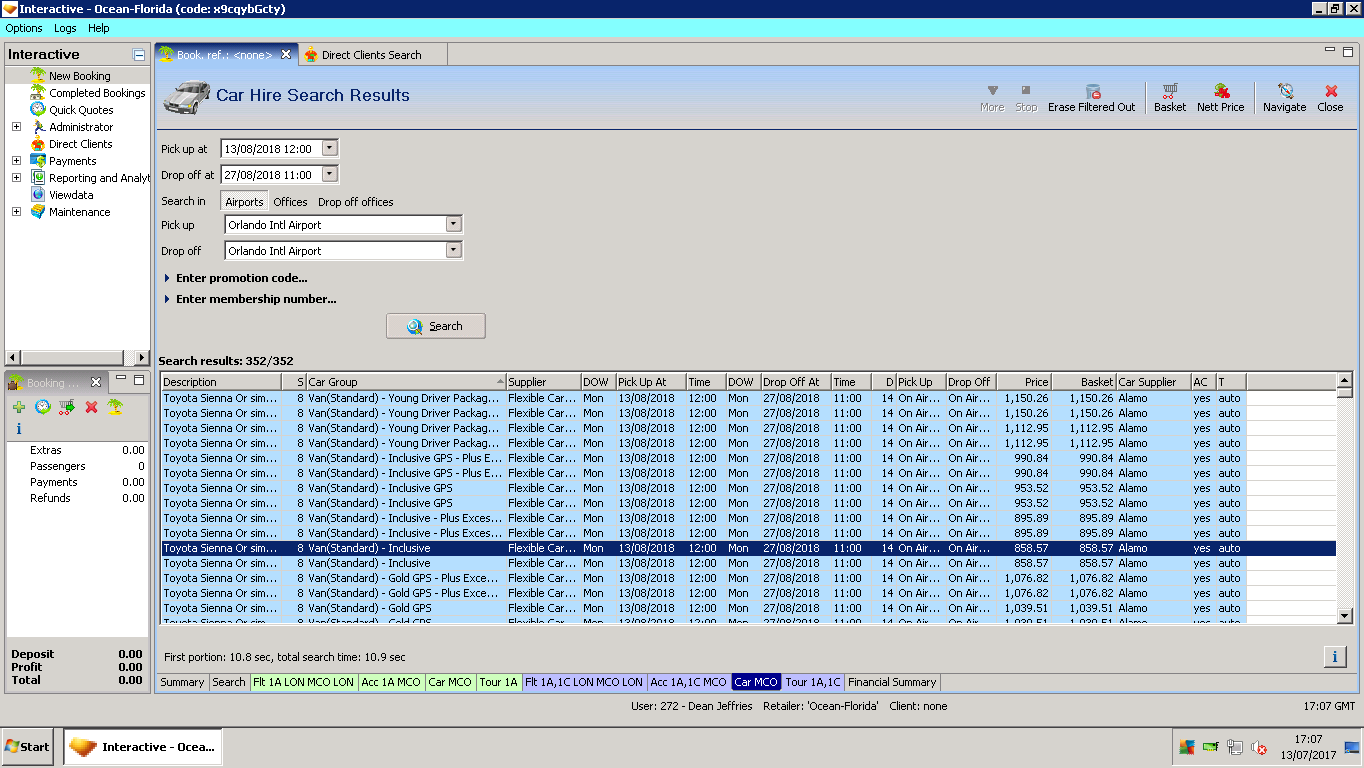Viewport: 1364px width, 768px height.
Task: Select Drop off offices search option
Action: click(x=355, y=202)
